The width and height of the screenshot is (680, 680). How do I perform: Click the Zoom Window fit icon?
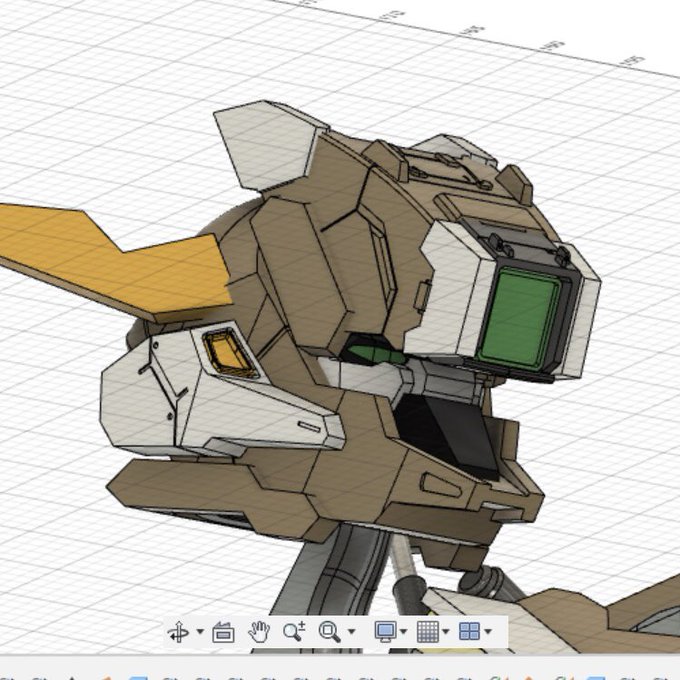pyautogui.click(x=329, y=631)
